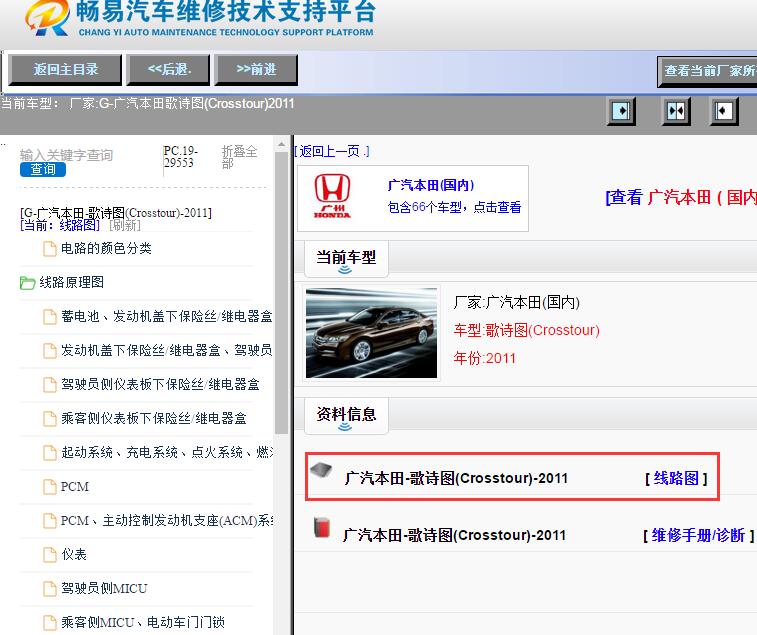Screen dimensions: 757x635
Task: Click the blue 查询 search button
Action: [x=43, y=169]
